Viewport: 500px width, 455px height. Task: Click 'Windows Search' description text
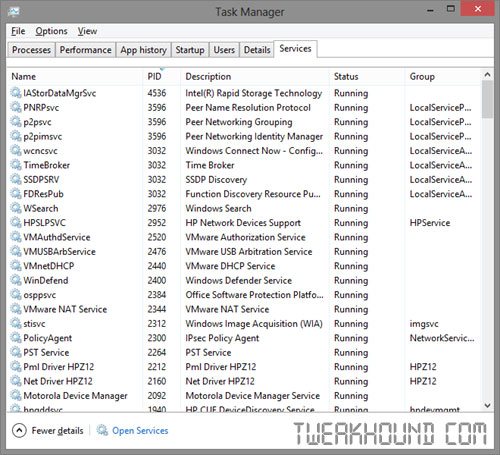pyautogui.click(x=218, y=208)
